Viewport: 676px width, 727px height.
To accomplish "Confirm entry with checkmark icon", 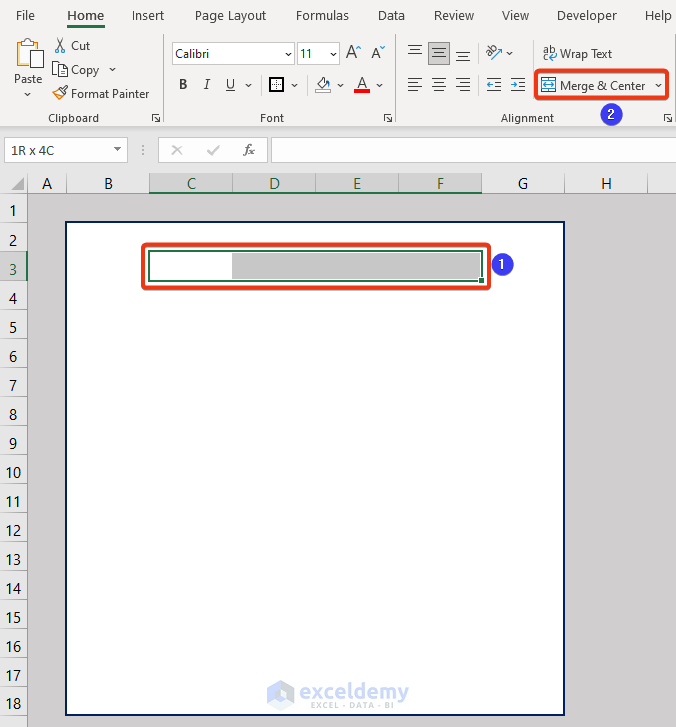I will (x=213, y=150).
